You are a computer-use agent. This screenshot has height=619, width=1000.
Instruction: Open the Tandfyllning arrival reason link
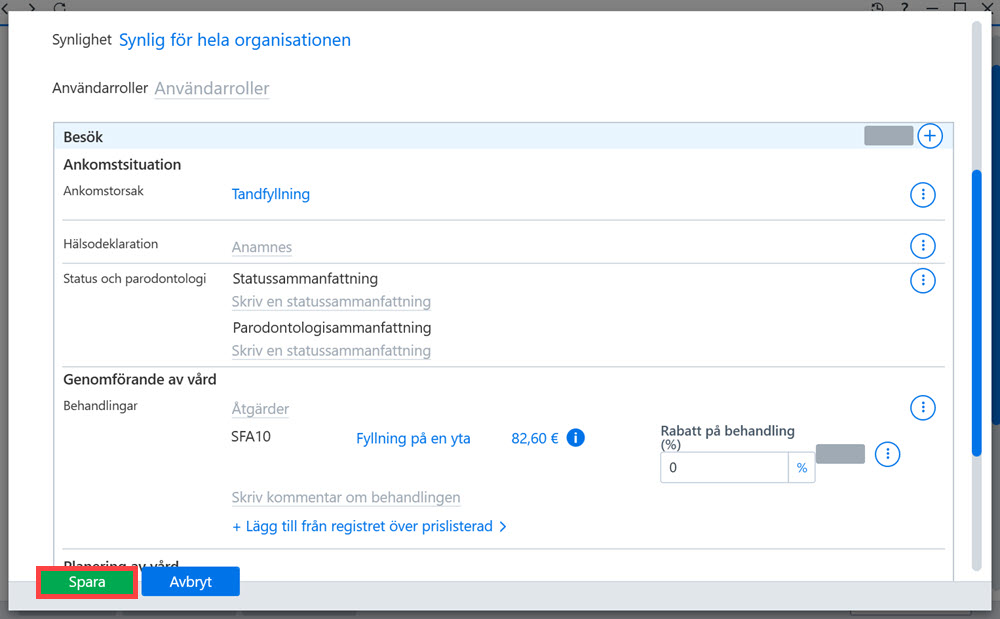click(270, 194)
